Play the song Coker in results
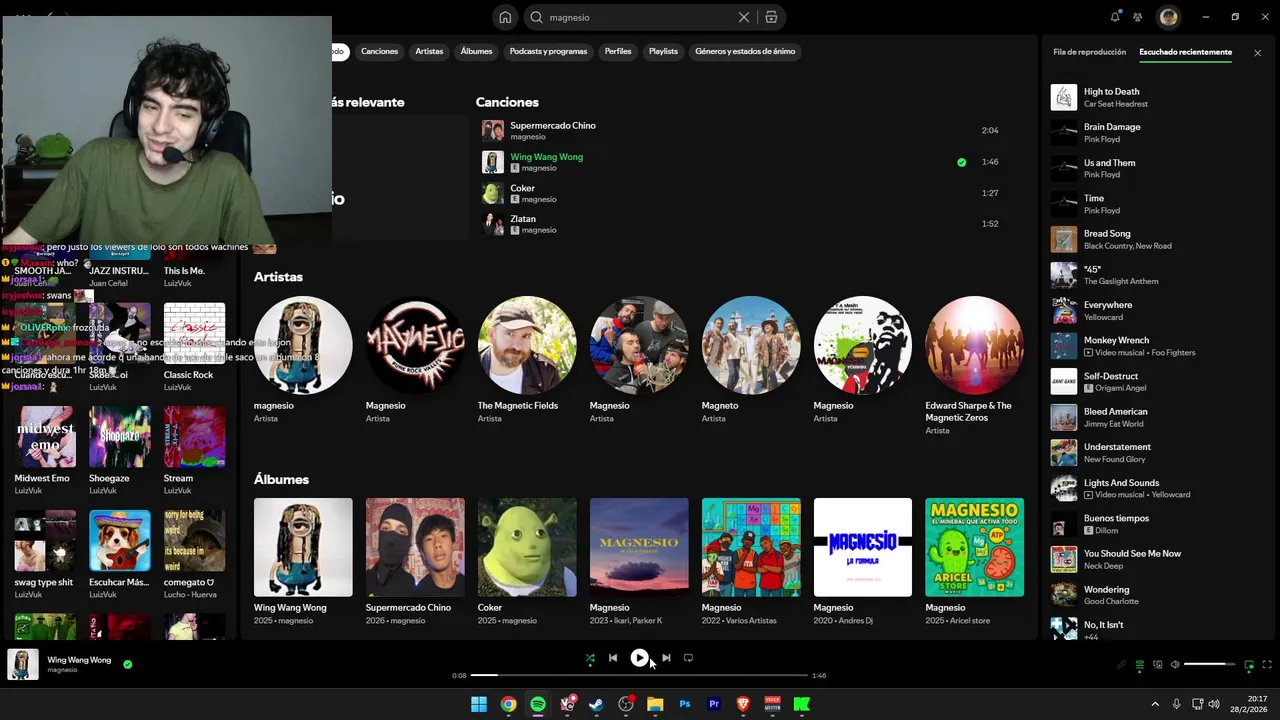Screen dimensions: 1280x720 point(740,193)
